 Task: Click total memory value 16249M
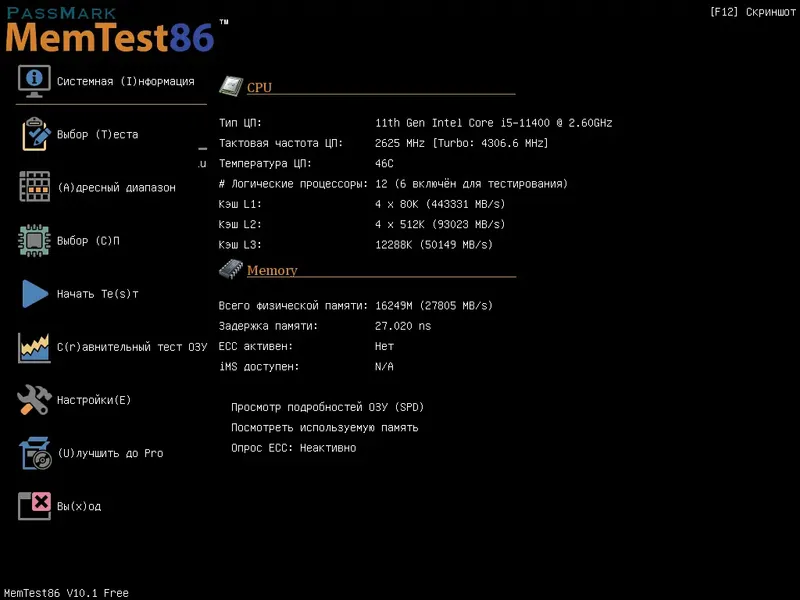[x=434, y=306]
